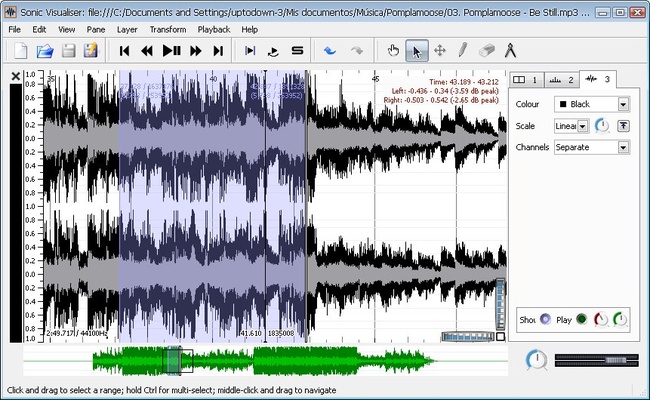Select the Measure compass tool
The width and height of the screenshot is (650, 400).
510,51
